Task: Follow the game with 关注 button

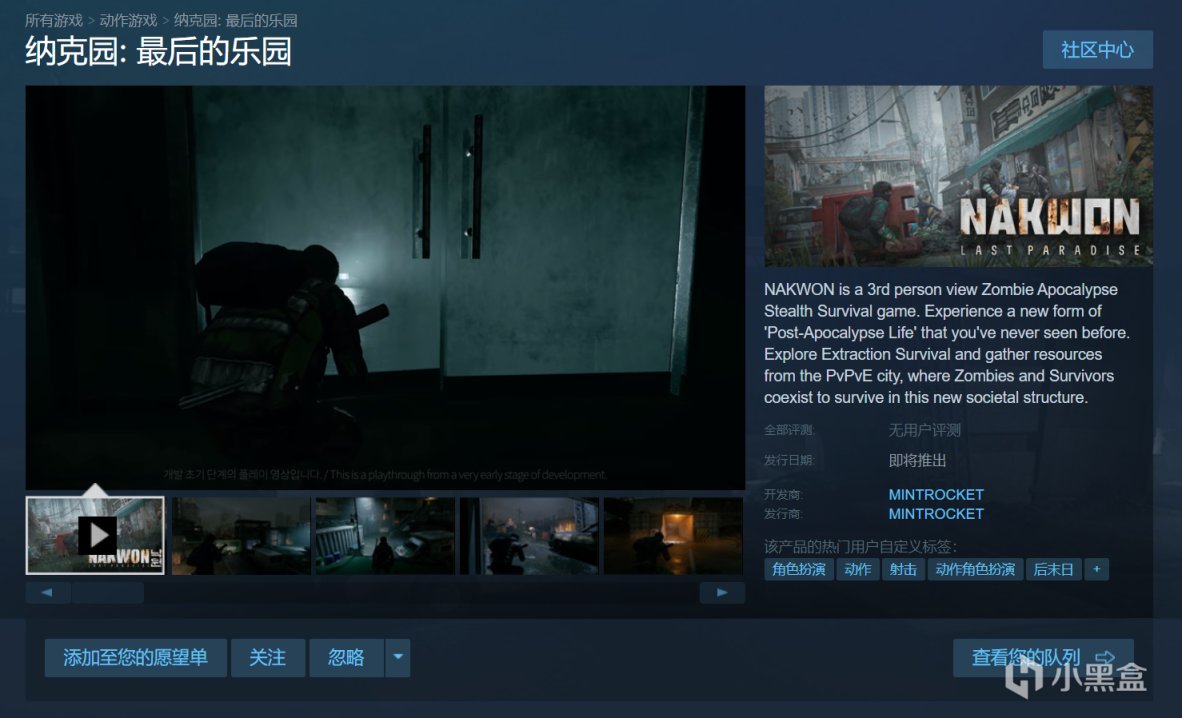Action: coord(268,658)
